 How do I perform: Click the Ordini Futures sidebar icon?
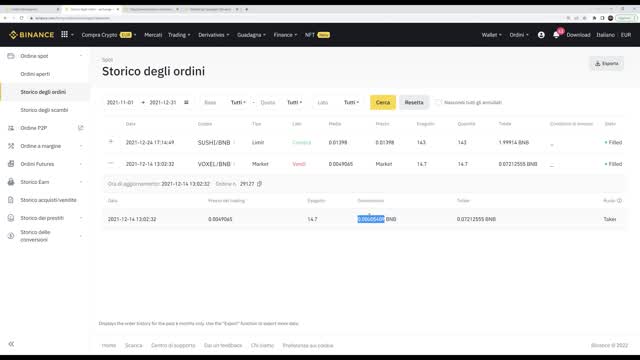[11, 164]
